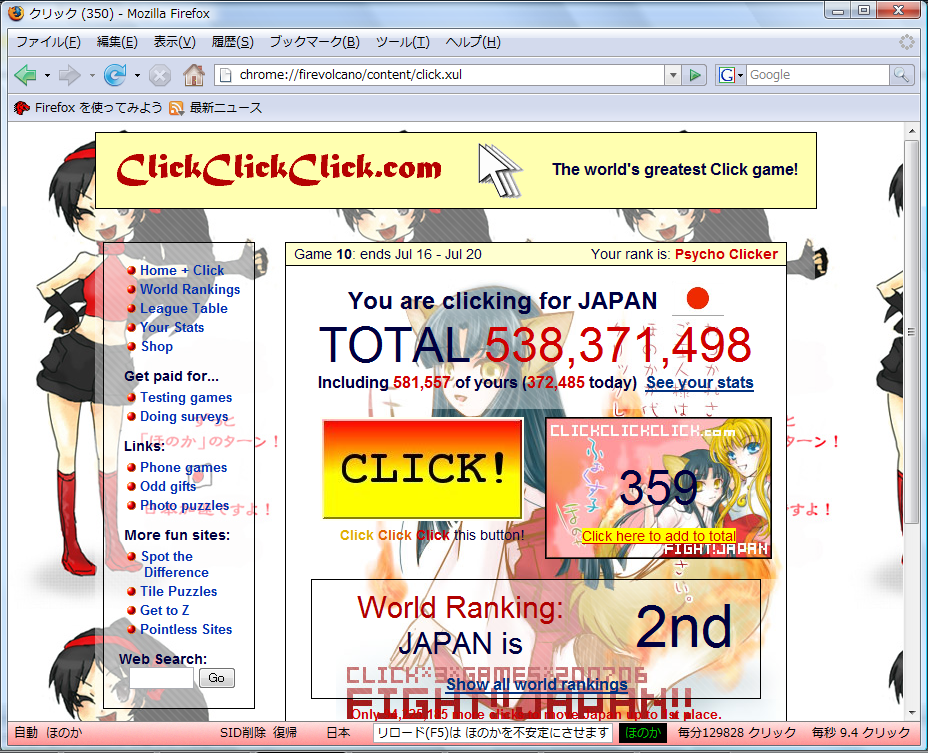Click the RSS feed icon for 最新ニュース
The width and height of the screenshot is (928, 753).
(x=176, y=108)
